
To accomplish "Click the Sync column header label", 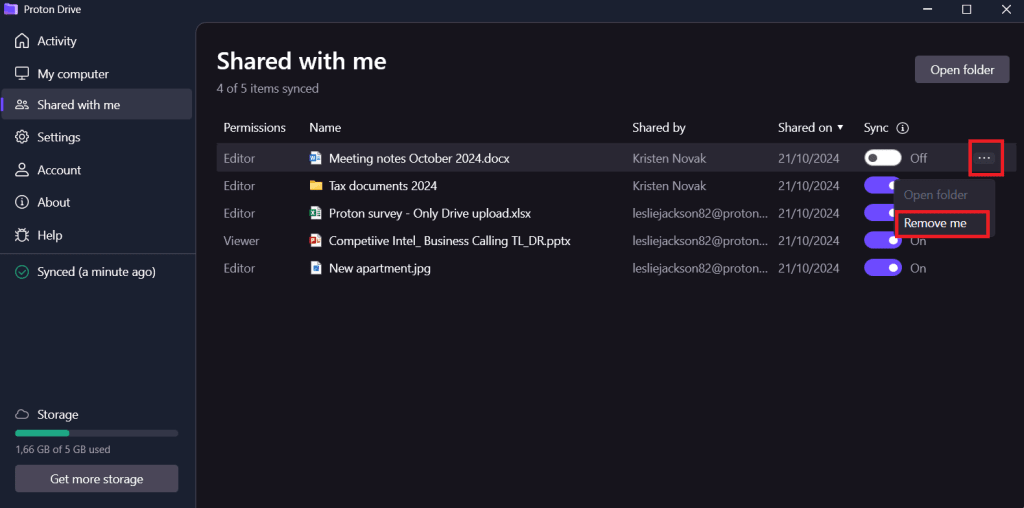I will (x=876, y=128).
